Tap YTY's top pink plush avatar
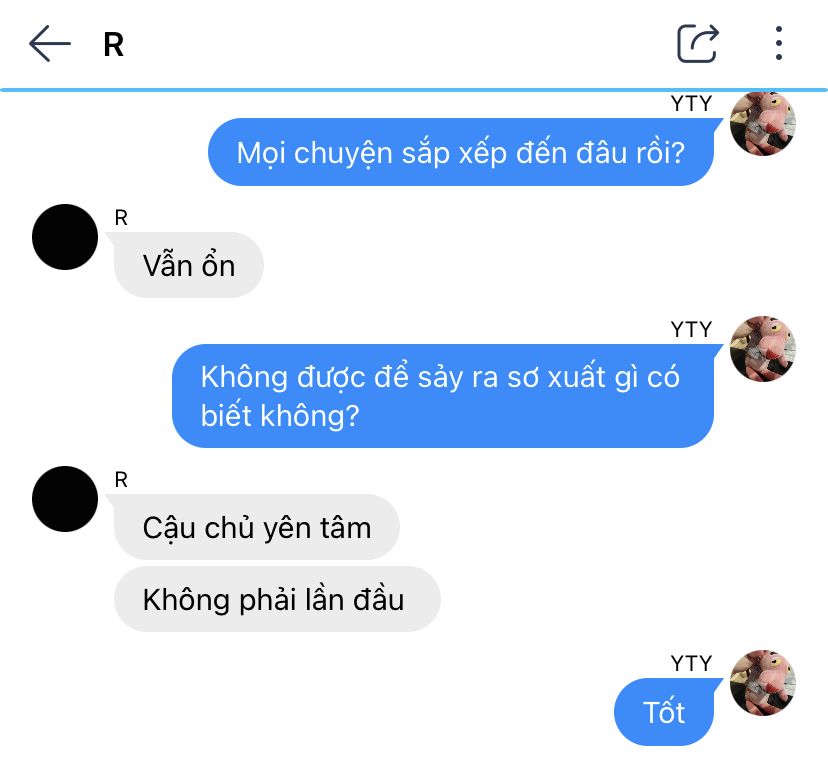The image size is (828, 769). pyautogui.click(x=763, y=124)
